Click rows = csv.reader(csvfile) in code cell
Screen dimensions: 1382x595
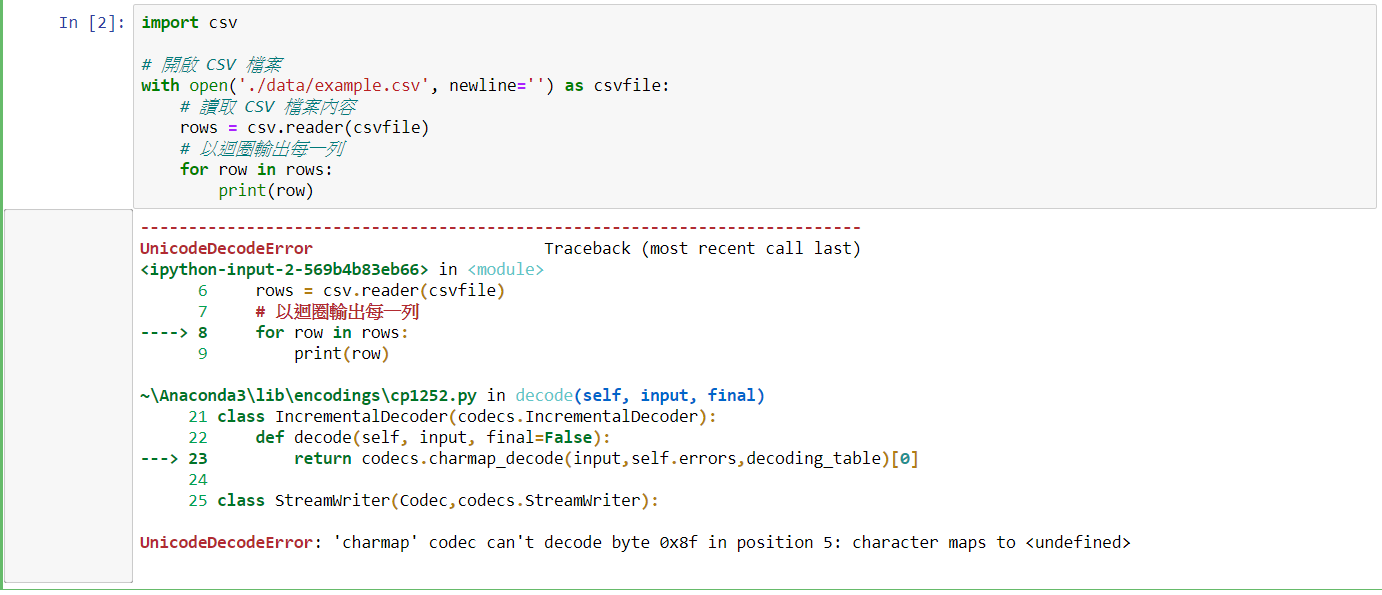(x=304, y=127)
